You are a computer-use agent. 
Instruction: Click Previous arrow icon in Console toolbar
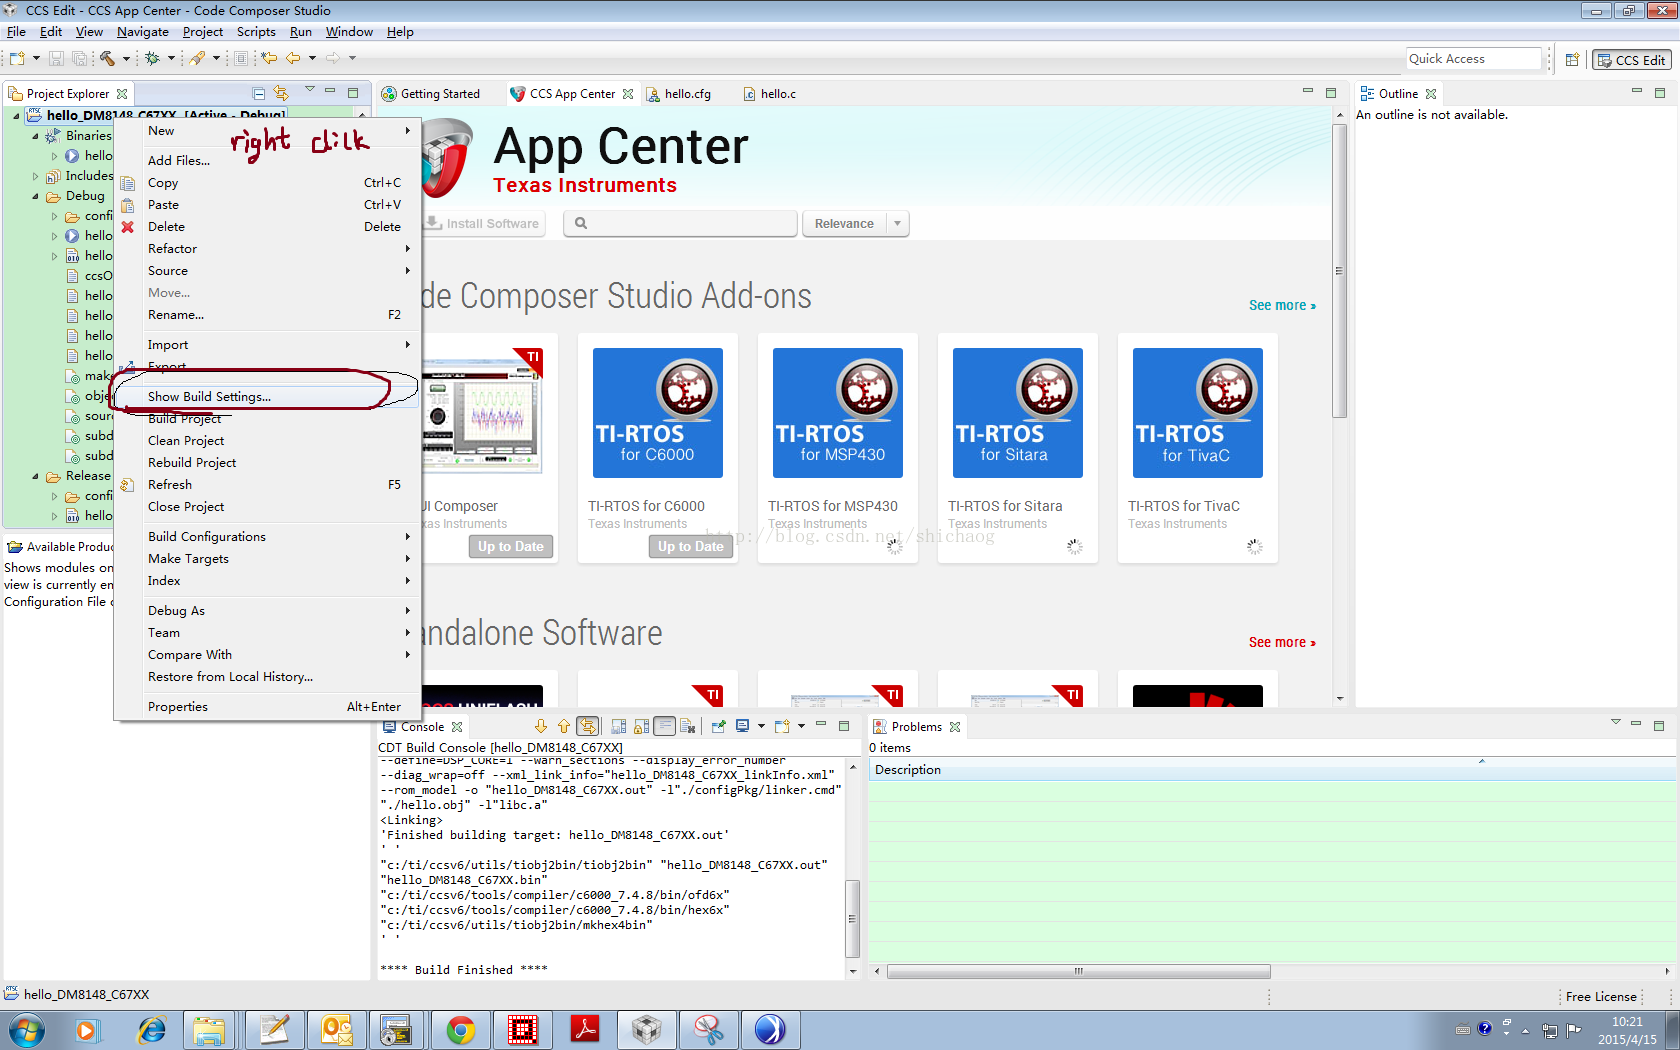click(564, 726)
